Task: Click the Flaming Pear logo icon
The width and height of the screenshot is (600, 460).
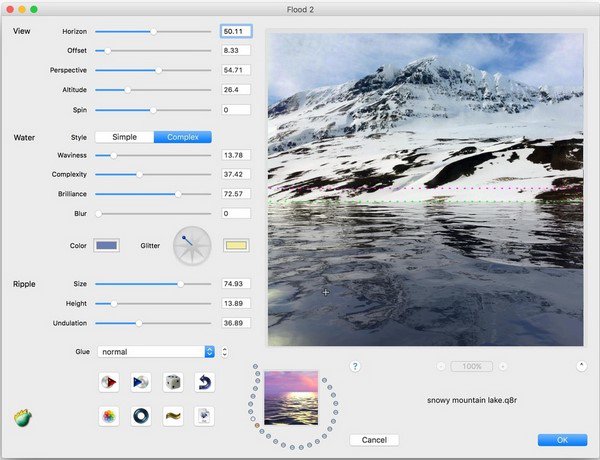Action: [22, 418]
